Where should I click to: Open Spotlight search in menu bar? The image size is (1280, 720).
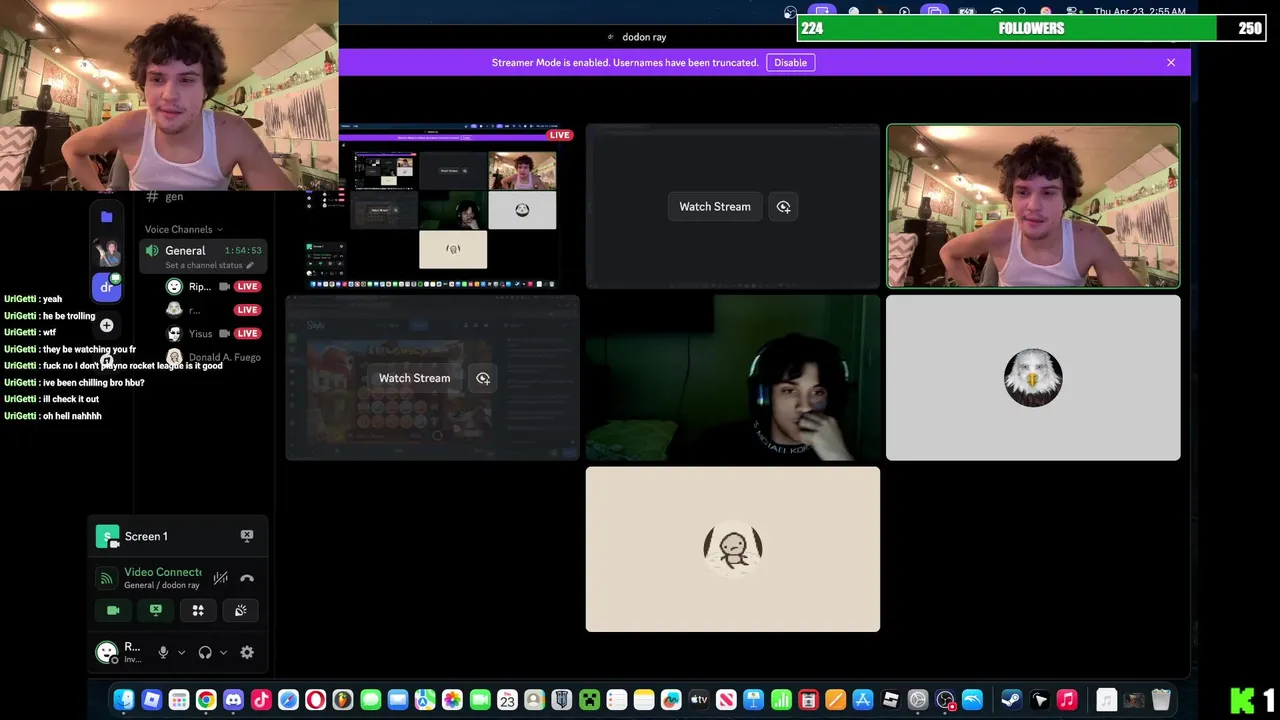(x=1021, y=11)
